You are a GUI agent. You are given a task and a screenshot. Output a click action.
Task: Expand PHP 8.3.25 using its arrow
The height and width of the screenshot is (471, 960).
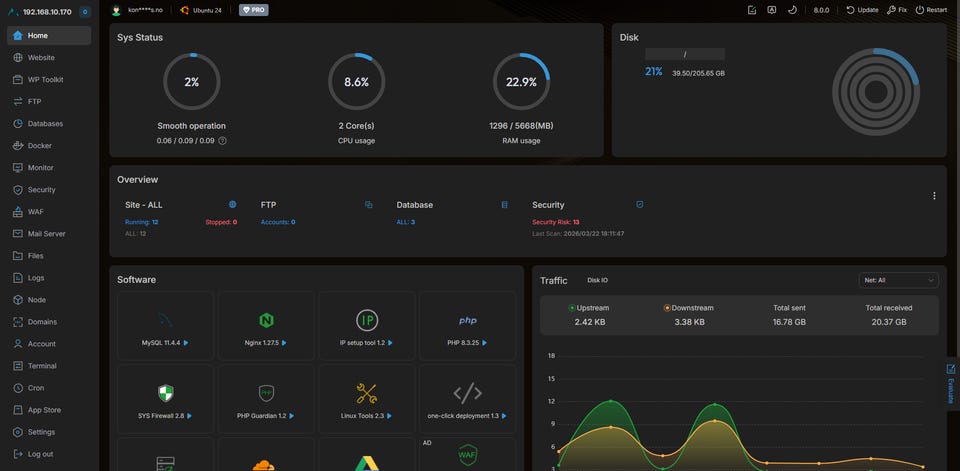click(x=485, y=343)
